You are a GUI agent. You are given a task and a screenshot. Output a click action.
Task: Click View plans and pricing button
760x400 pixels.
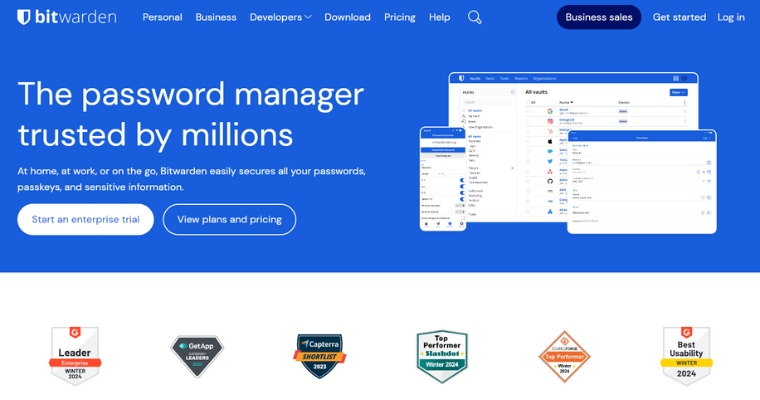pos(229,219)
